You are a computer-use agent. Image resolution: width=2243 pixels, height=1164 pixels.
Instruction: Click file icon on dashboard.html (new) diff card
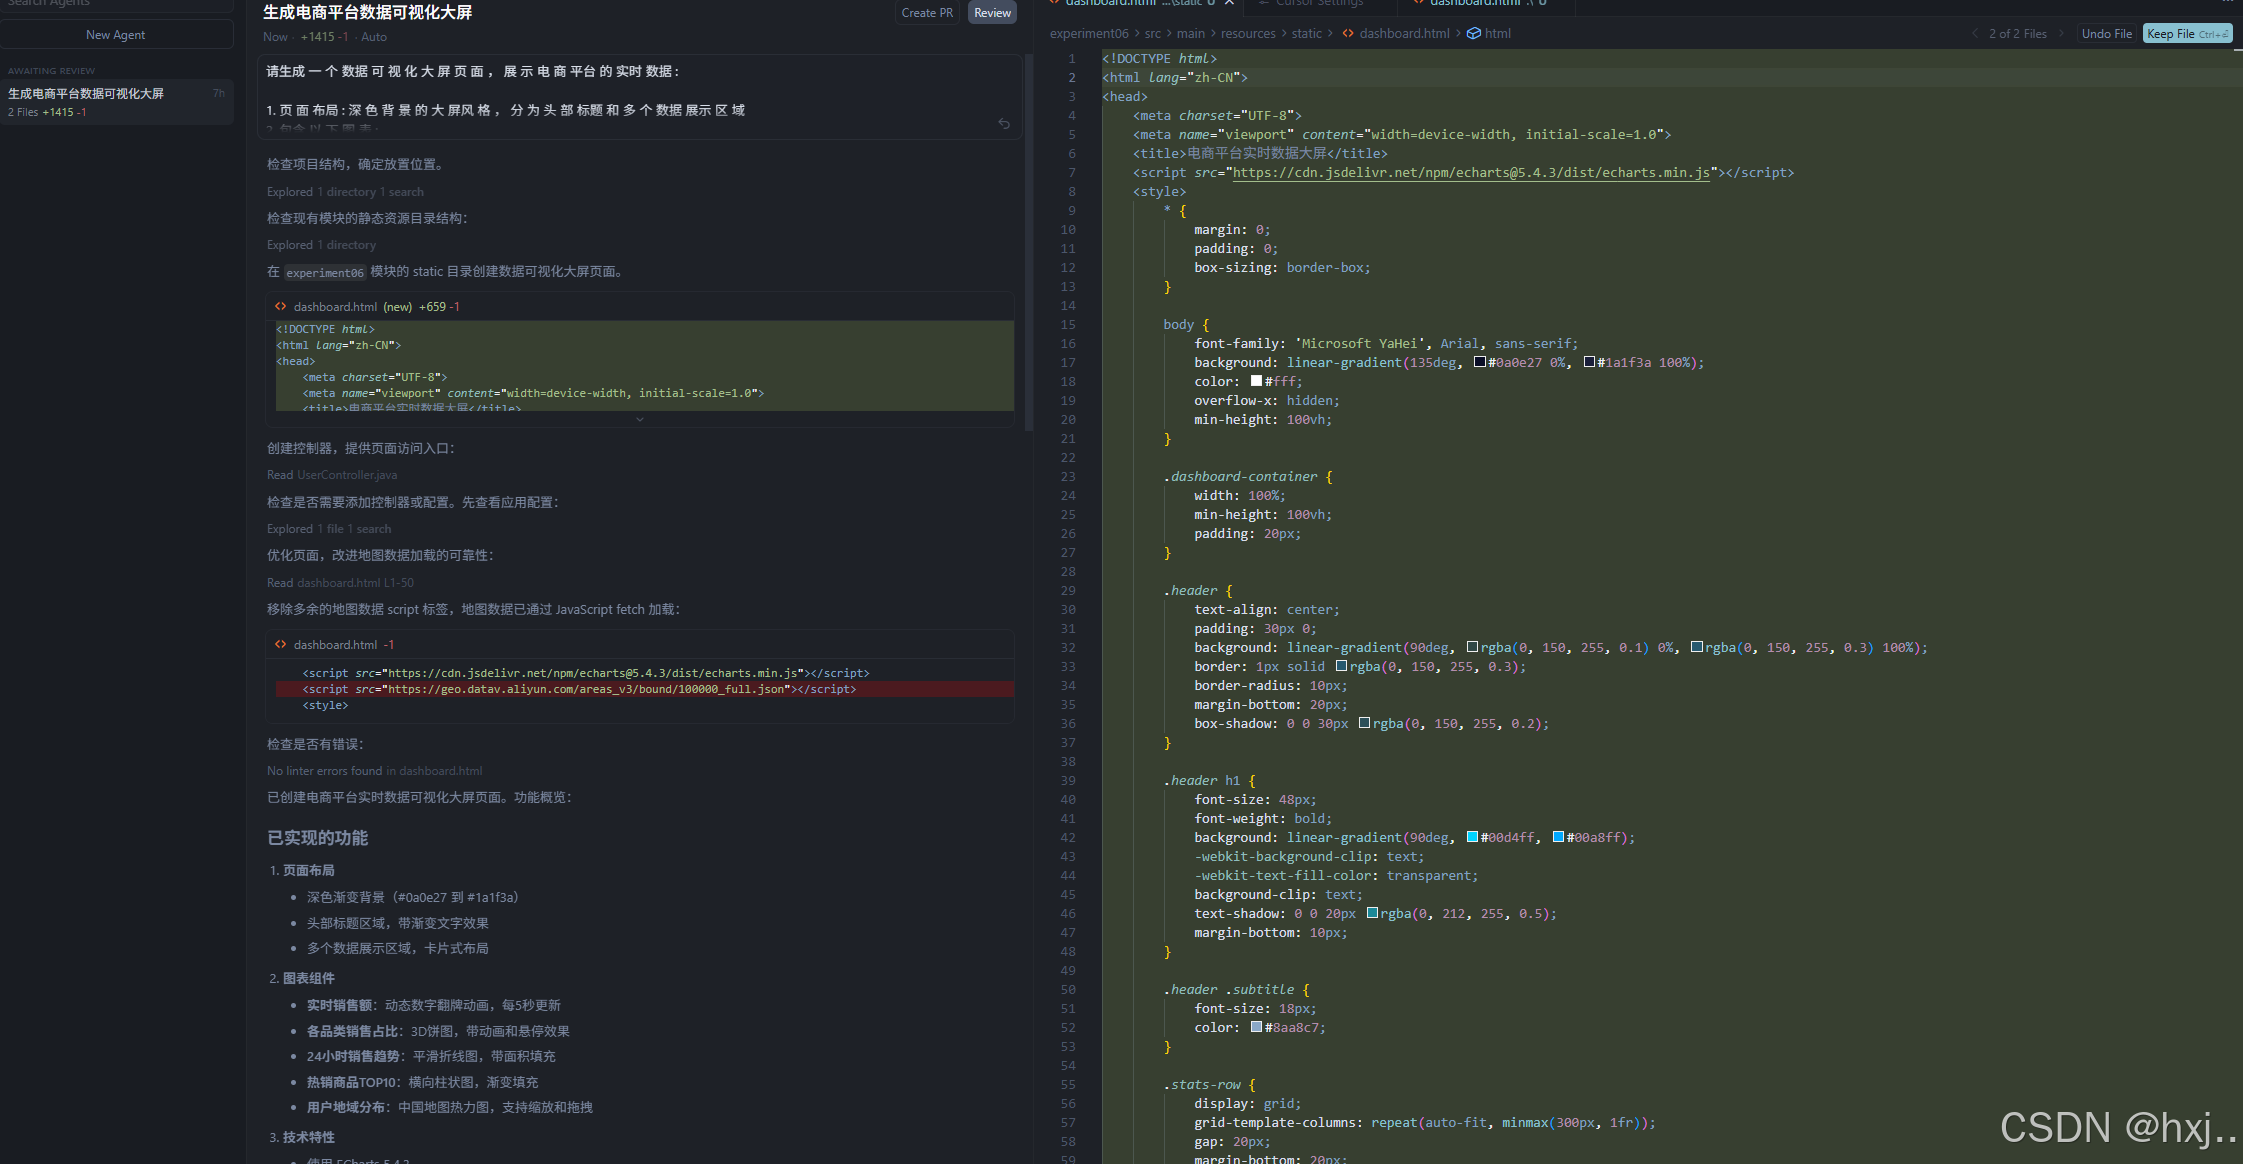pyautogui.click(x=281, y=307)
